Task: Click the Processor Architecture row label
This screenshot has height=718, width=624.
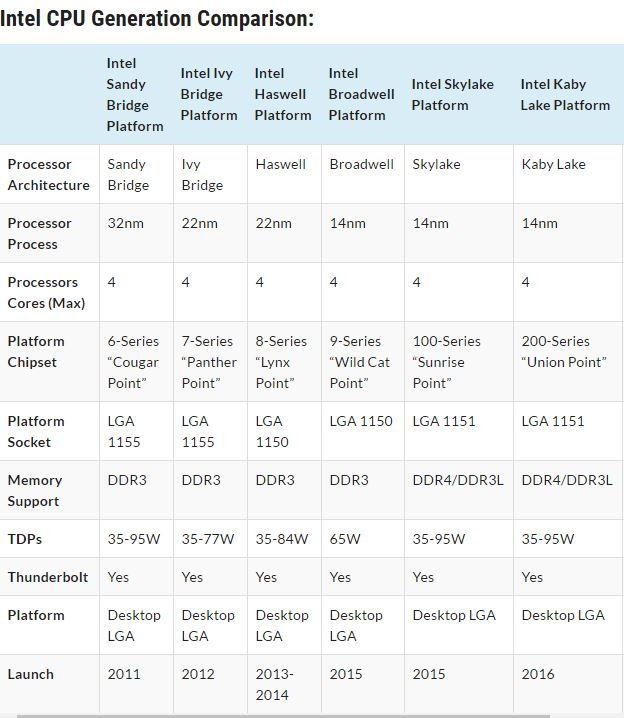Action: coord(49,174)
